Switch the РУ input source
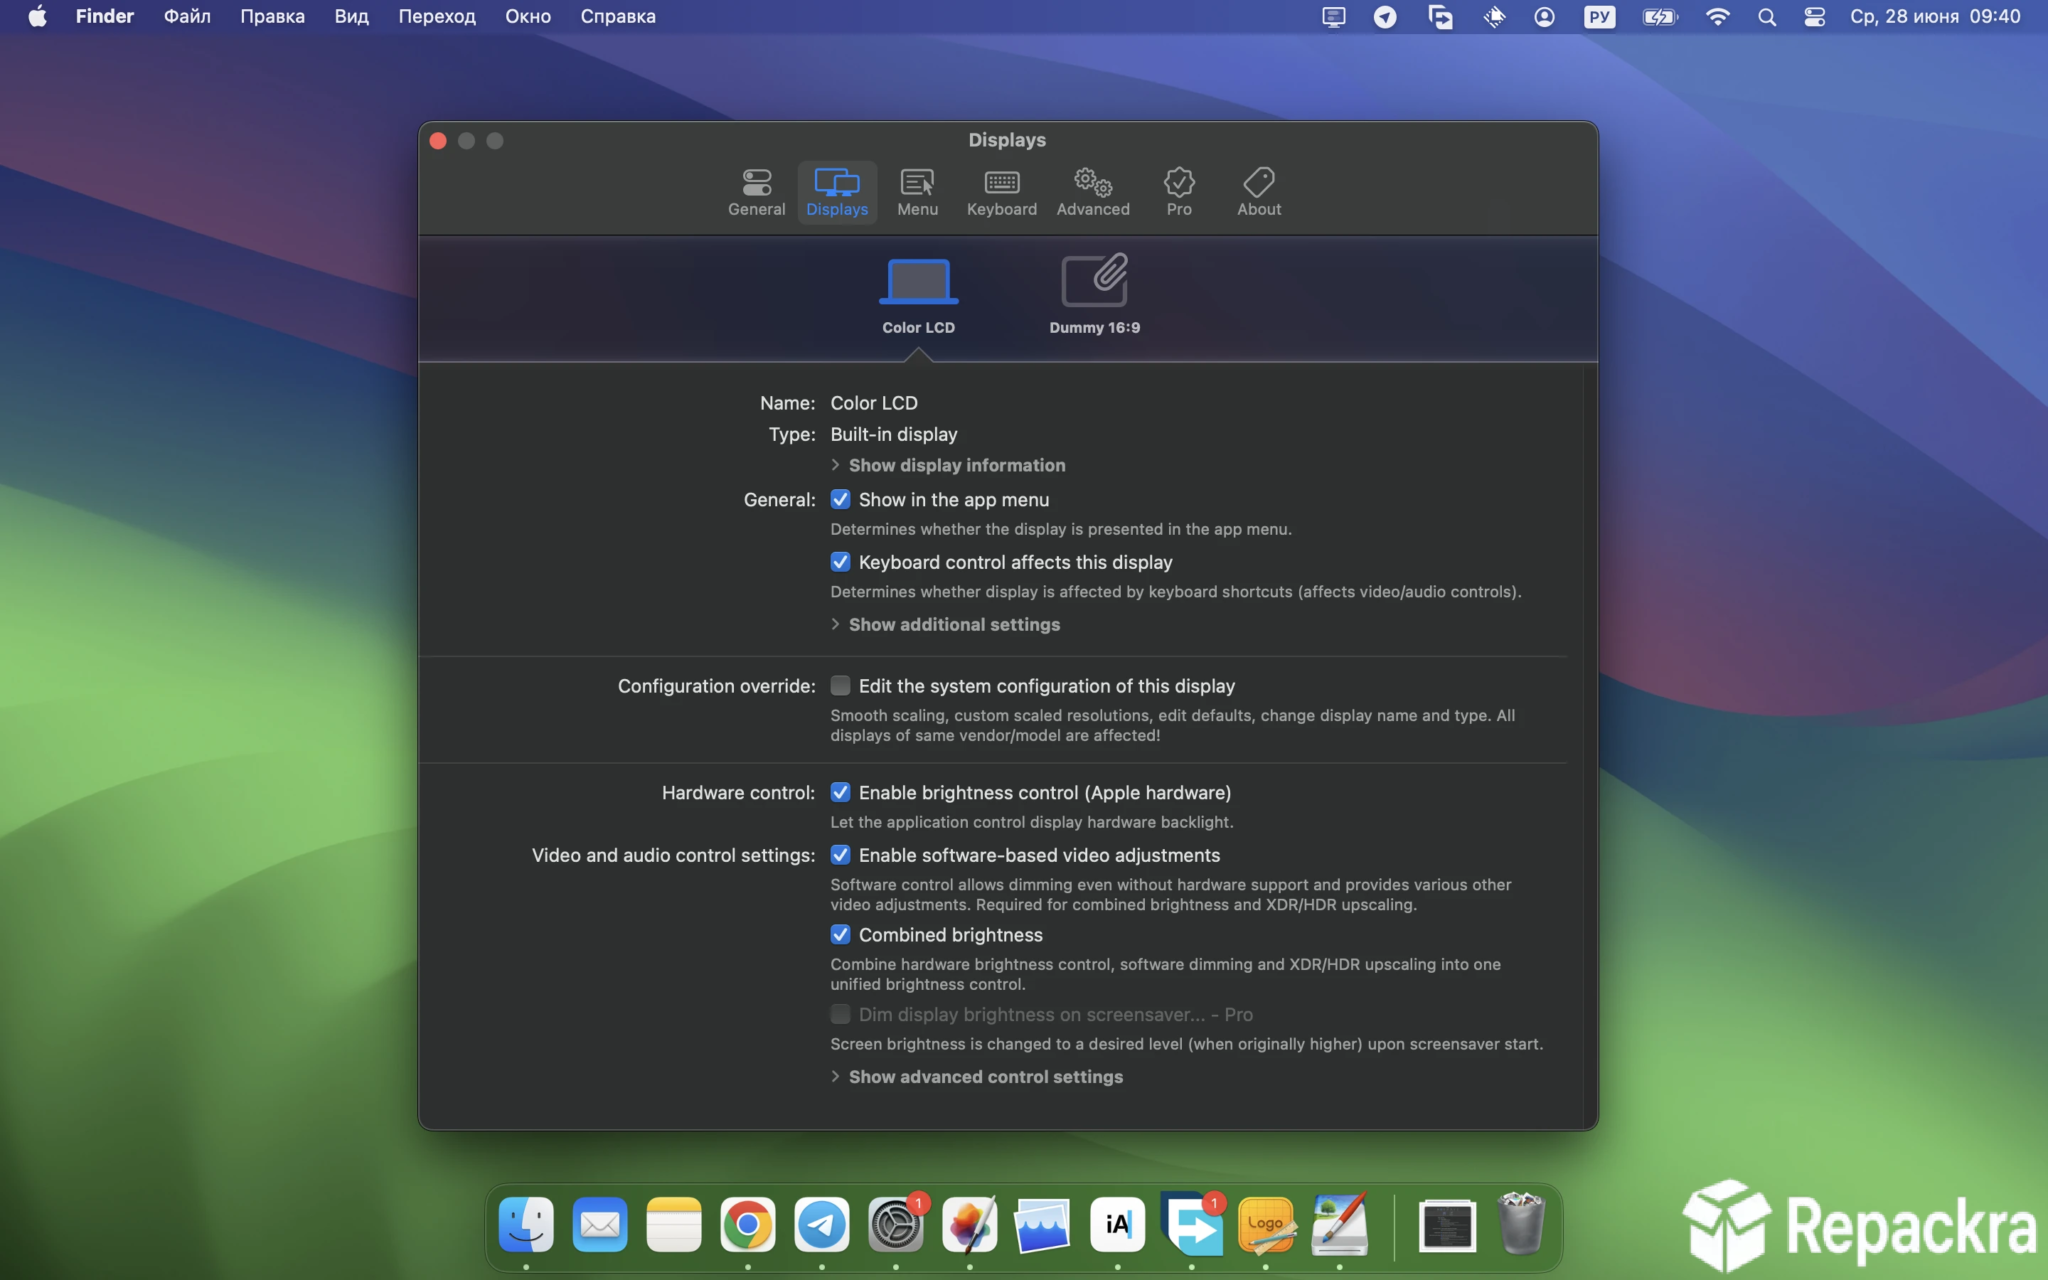The image size is (2048, 1280). click(x=1599, y=17)
